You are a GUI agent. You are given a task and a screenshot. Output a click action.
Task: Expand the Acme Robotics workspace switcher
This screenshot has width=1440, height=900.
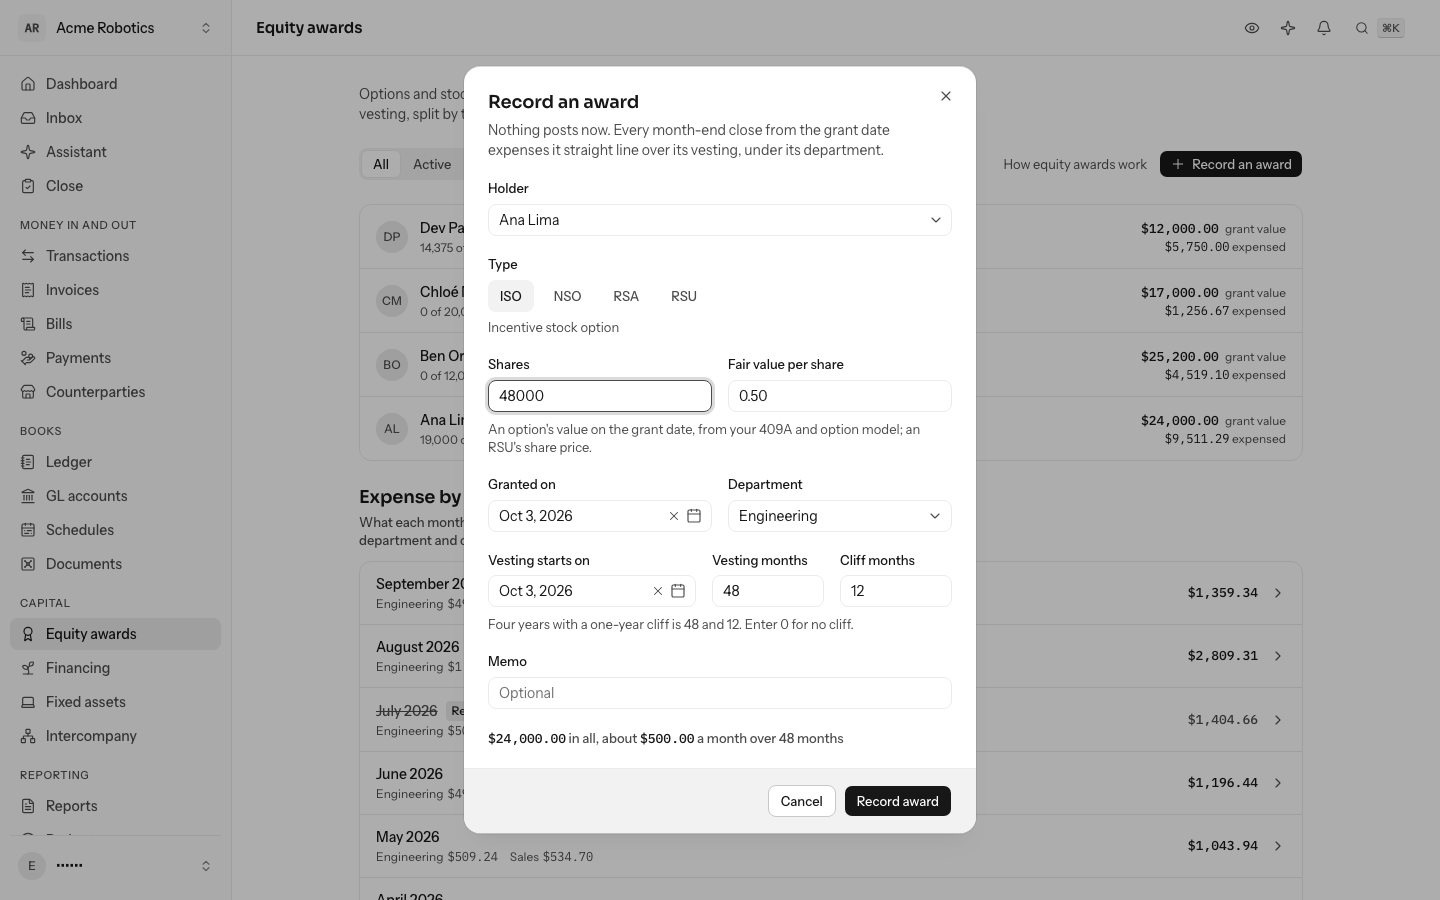[115, 28]
